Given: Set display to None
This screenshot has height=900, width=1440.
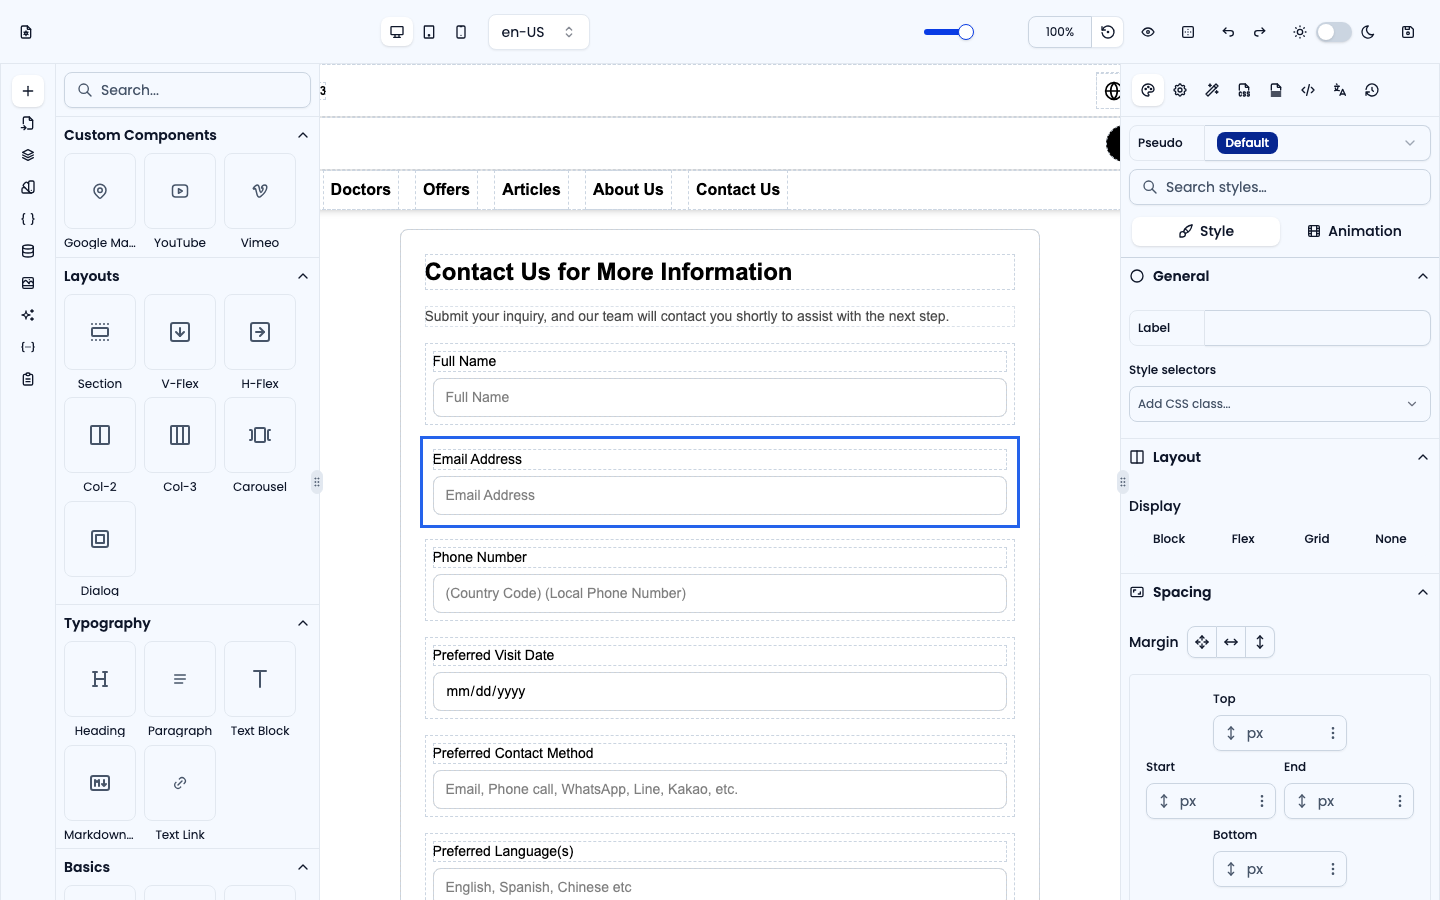Looking at the screenshot, I should 1391,539.
